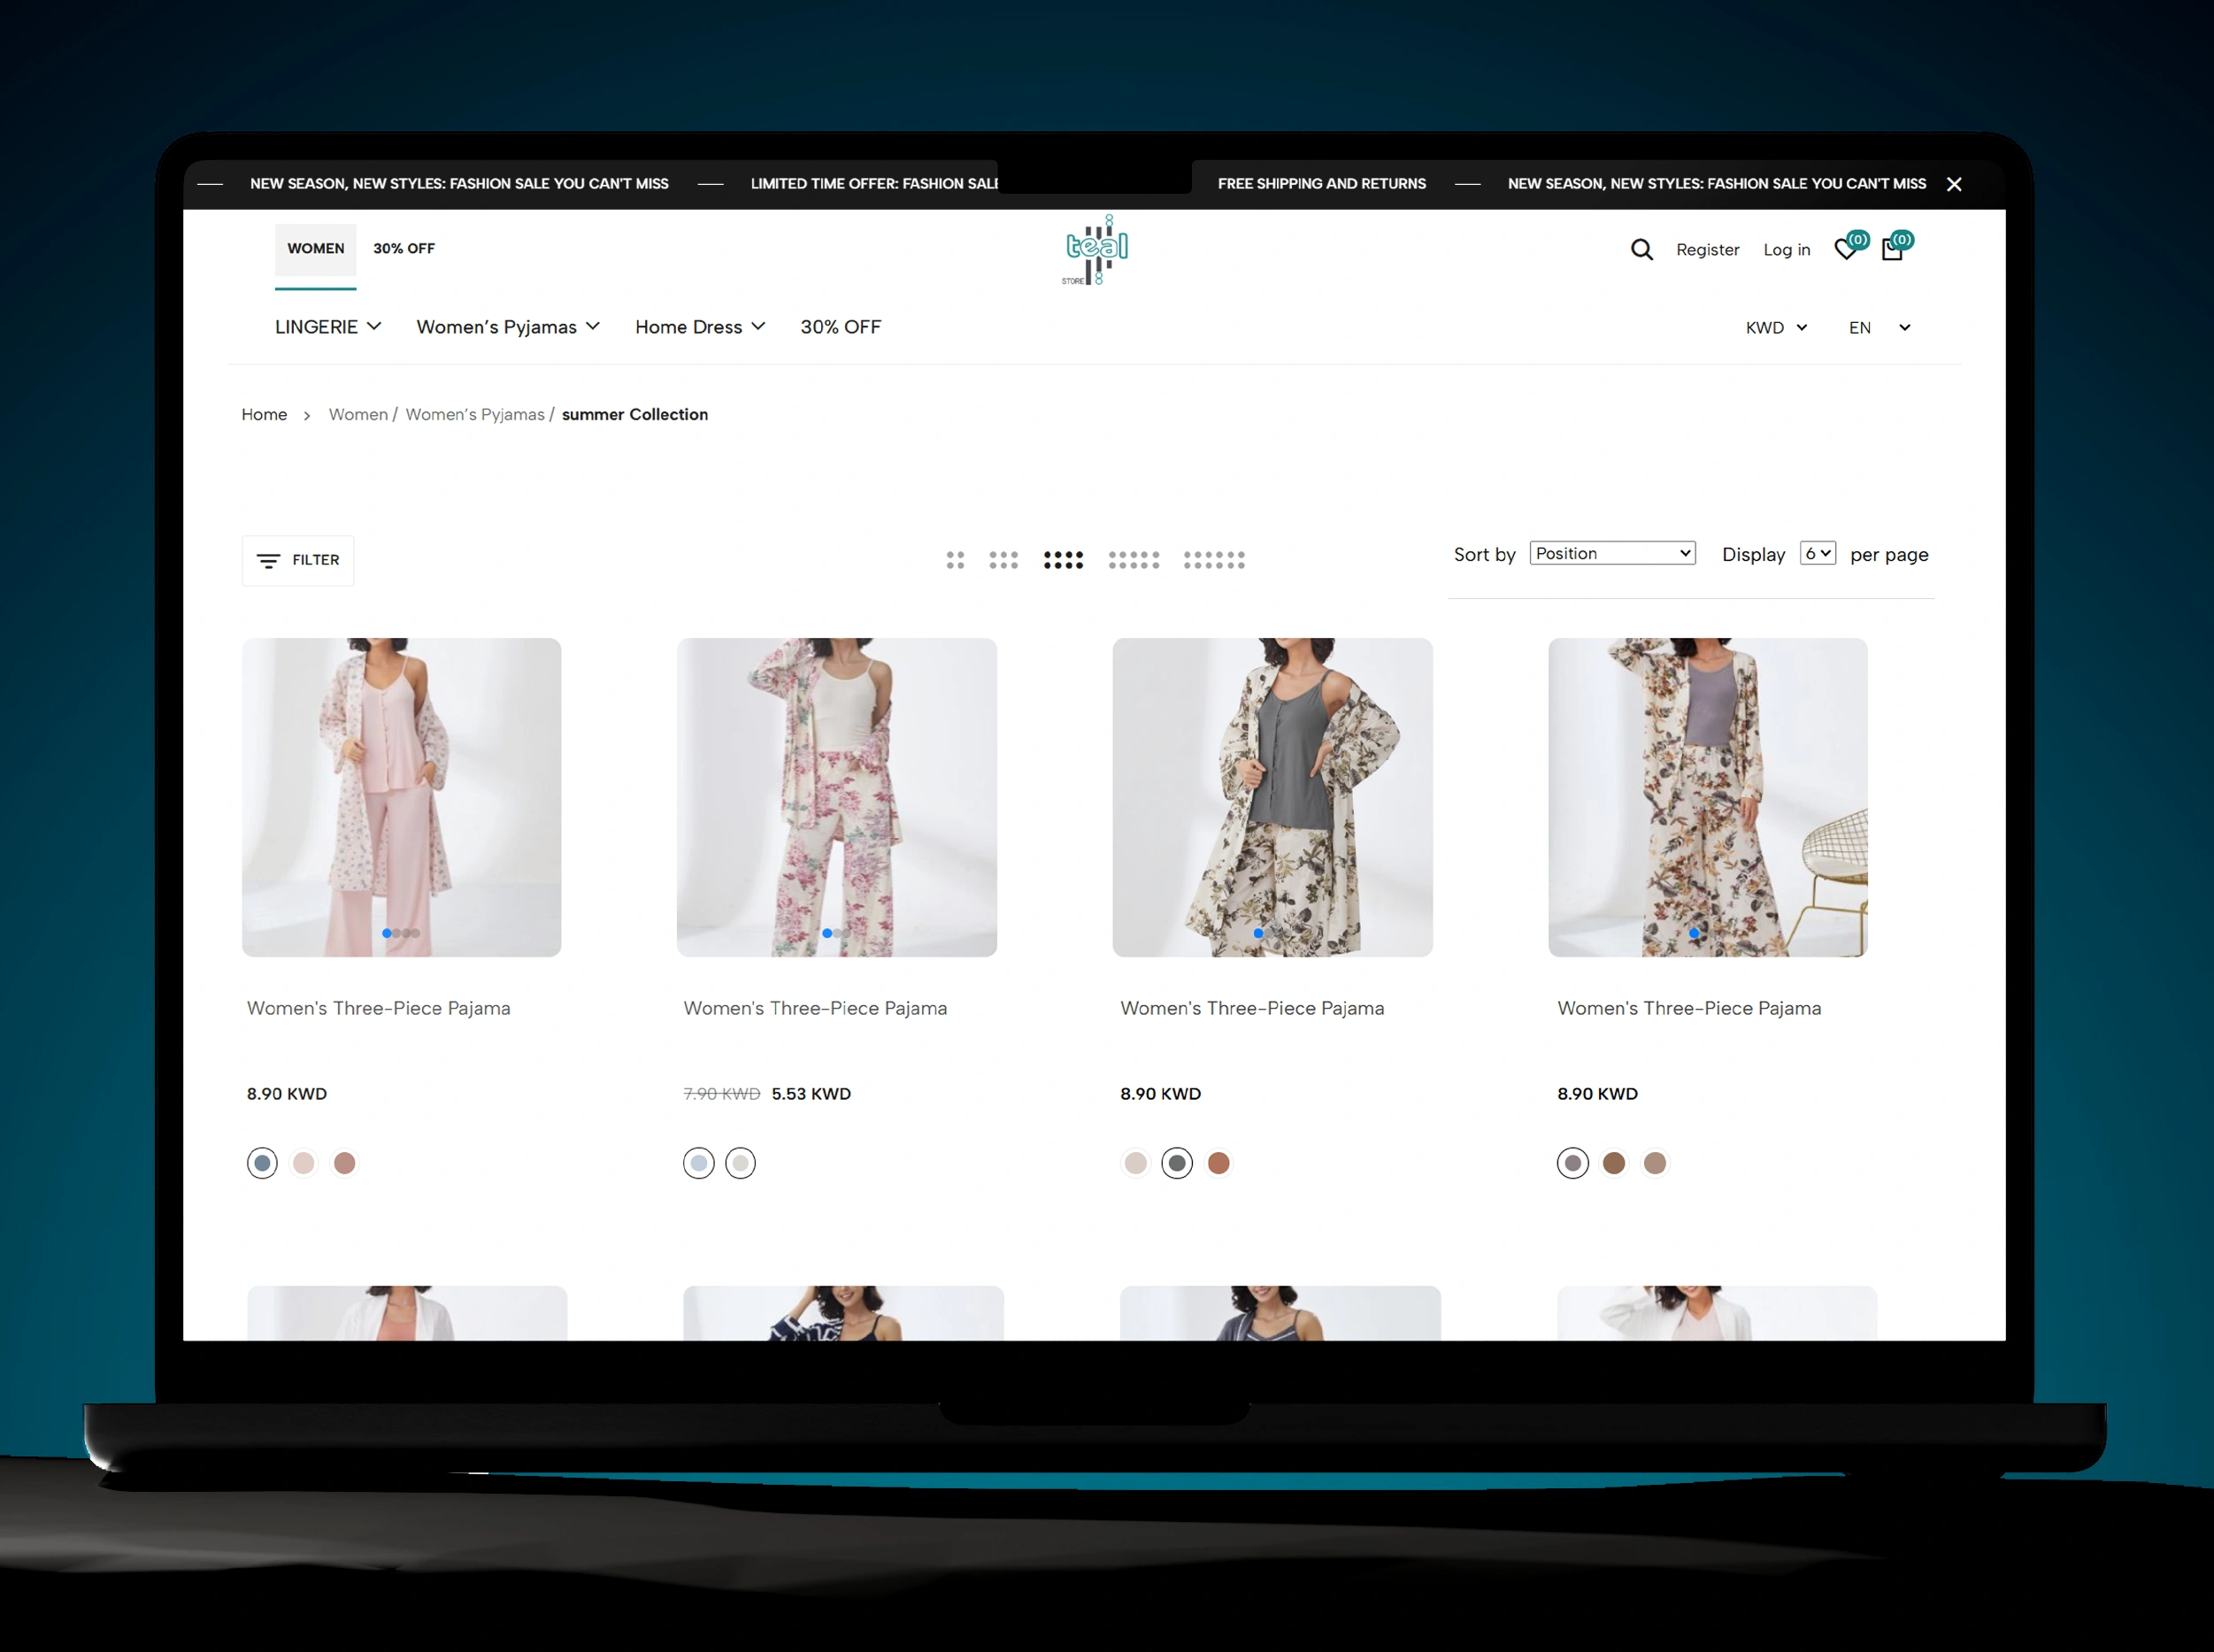Screen dimensions: 2214x1652
Task: Change the Display per page value
Action: click(x=1817, y=552)
